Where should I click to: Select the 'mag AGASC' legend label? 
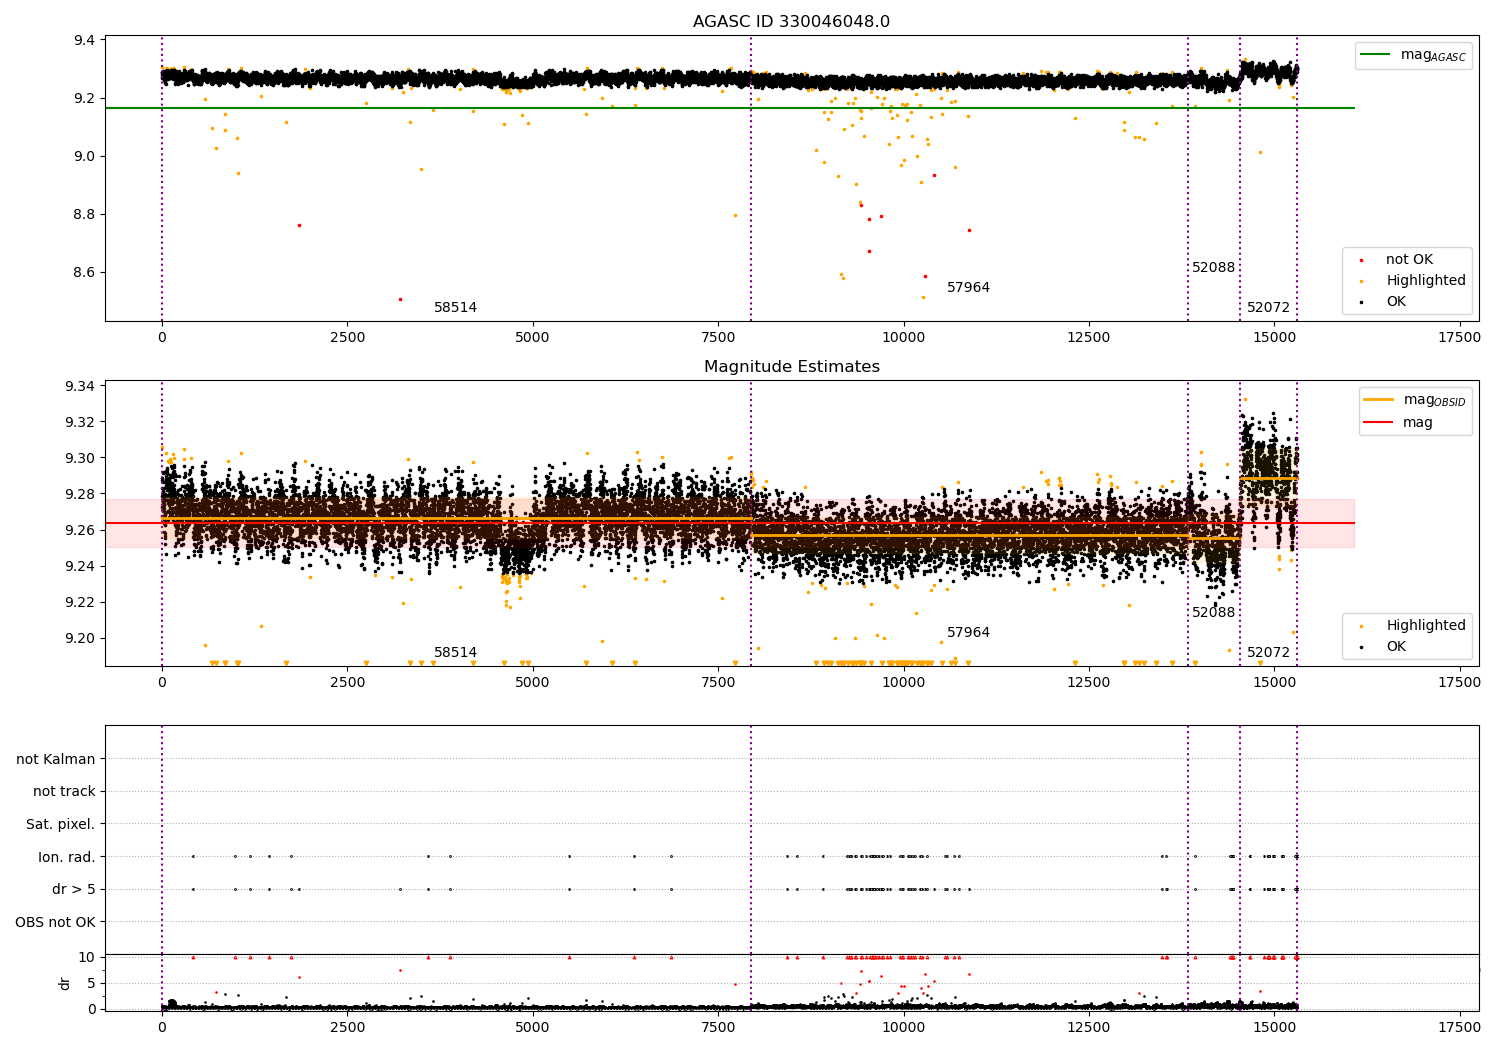pos(1433,55)
